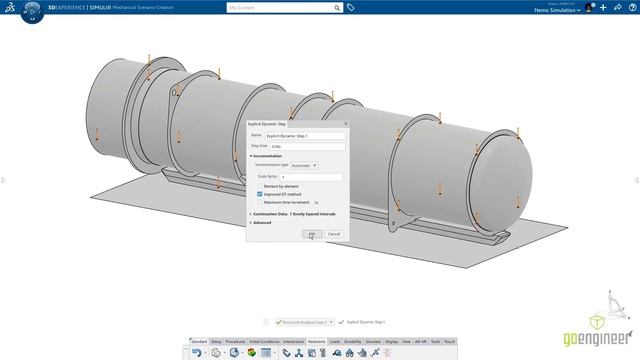Open the Share icon in top bar
The height and width of the screenshot is (360, 640).
click(618, 7)
